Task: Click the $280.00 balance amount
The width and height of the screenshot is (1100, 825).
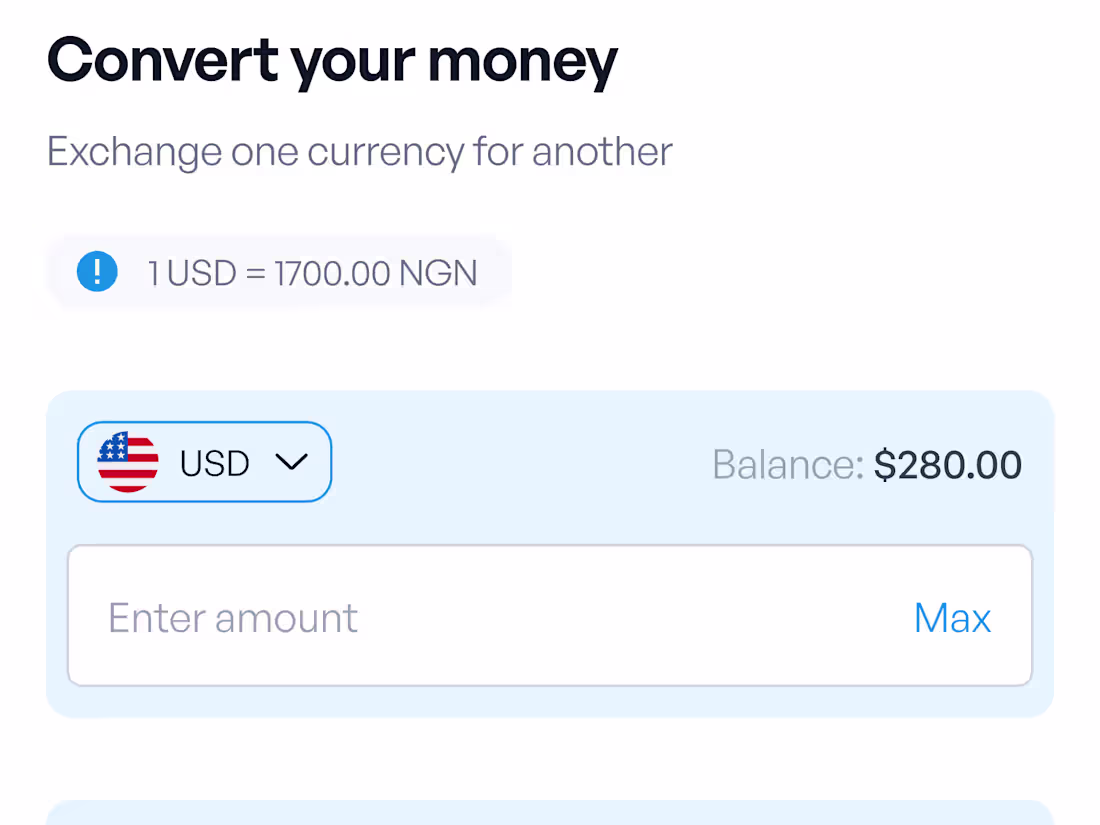Action: (x=947, y=463)
